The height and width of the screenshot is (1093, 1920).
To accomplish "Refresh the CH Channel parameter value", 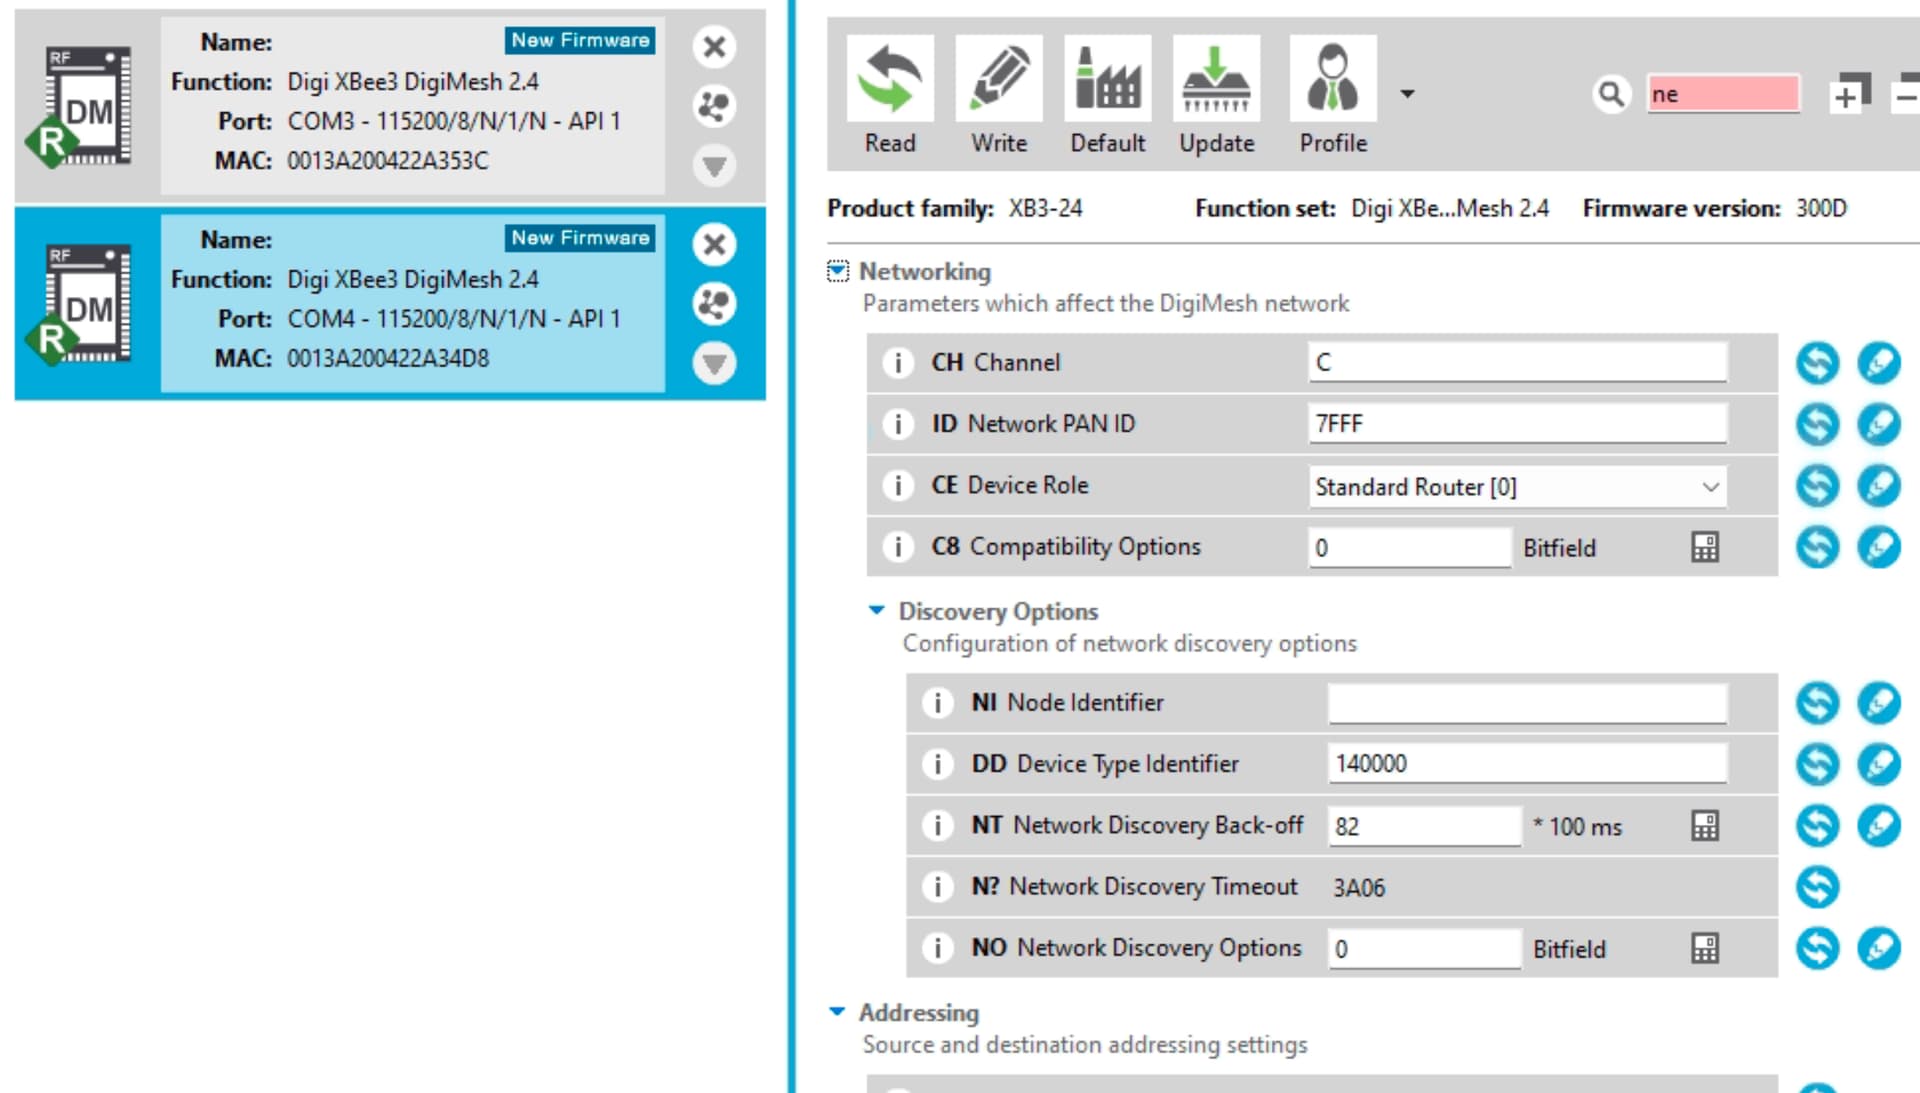I will coord(1817,363).
